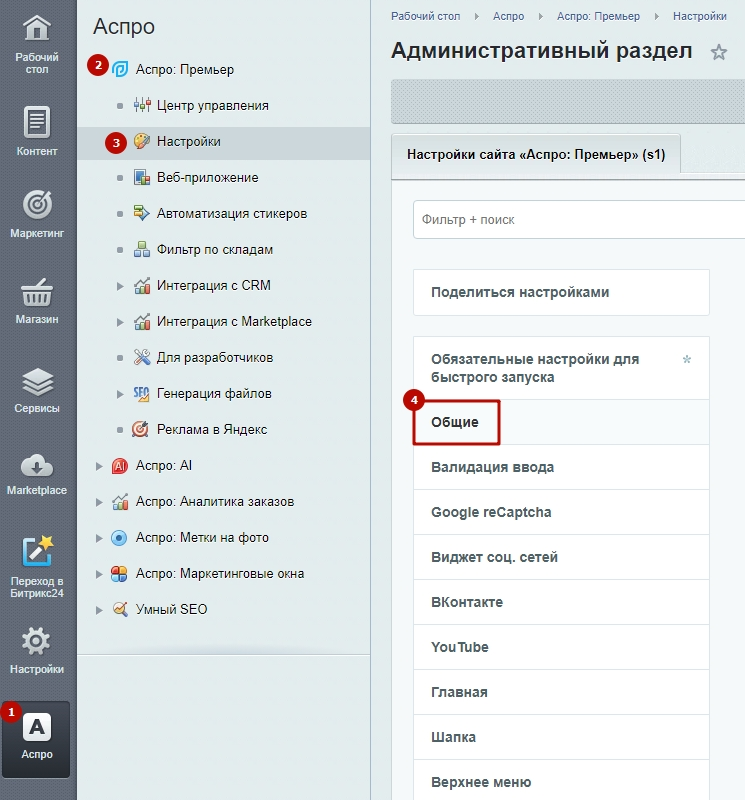Expand the Интеграция с CRM tree item

pos(120,286)
